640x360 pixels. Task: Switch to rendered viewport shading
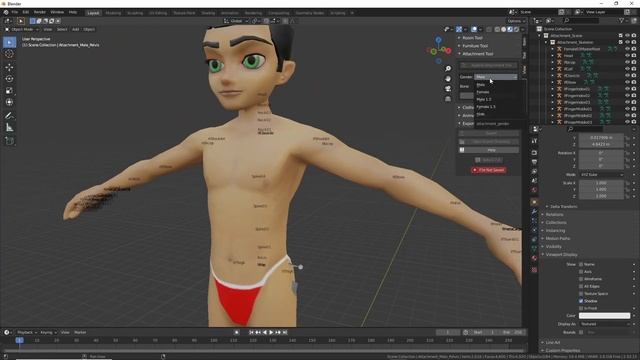tap(516, 29)
